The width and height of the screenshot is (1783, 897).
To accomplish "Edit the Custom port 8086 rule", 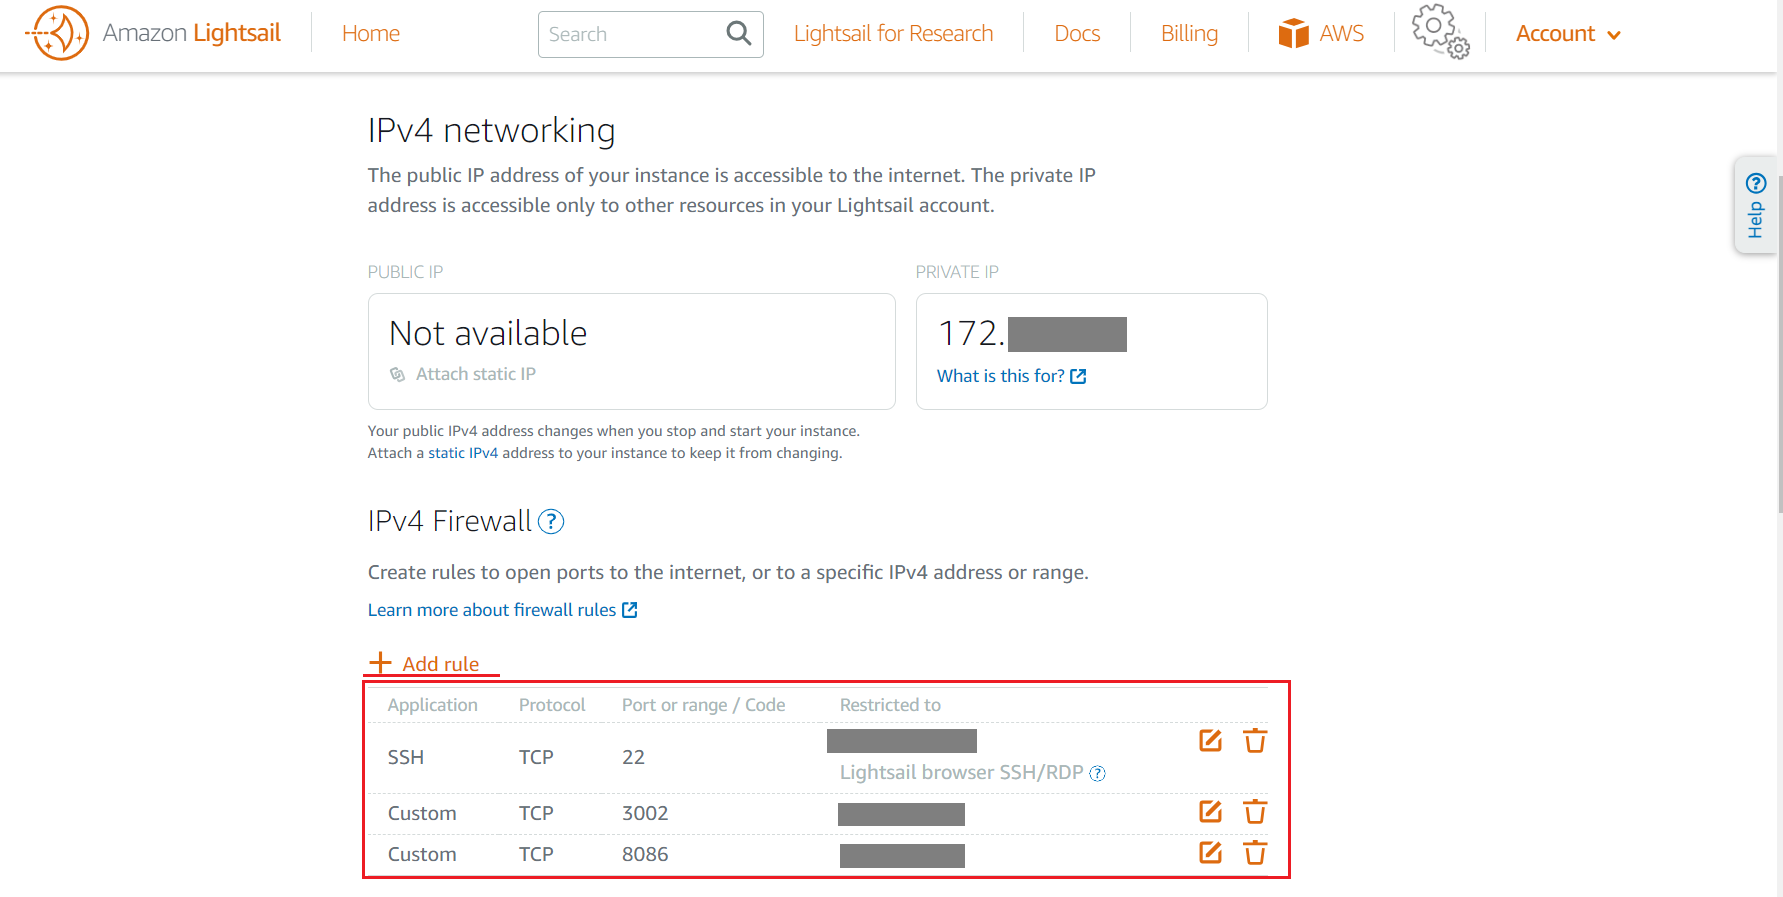I will 1210,853.
